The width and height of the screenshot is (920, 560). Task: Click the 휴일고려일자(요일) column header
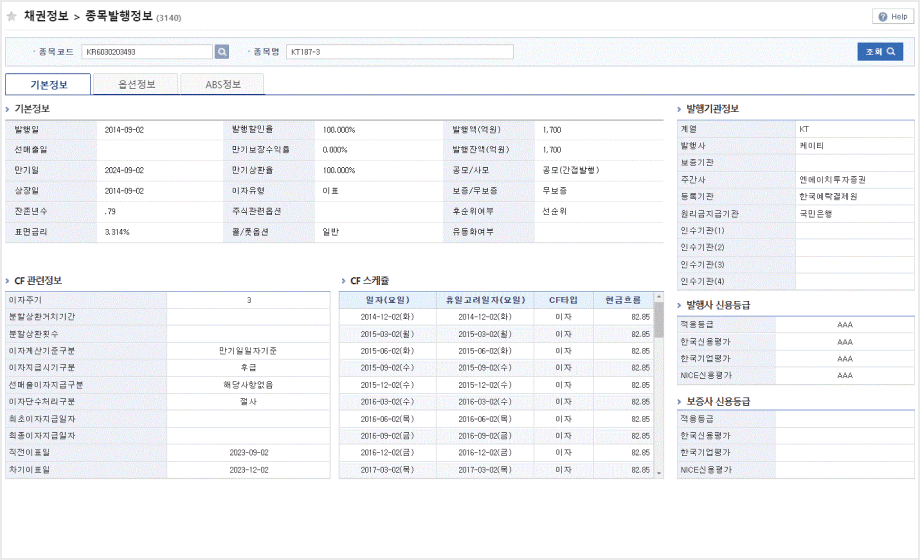[485, 300]
